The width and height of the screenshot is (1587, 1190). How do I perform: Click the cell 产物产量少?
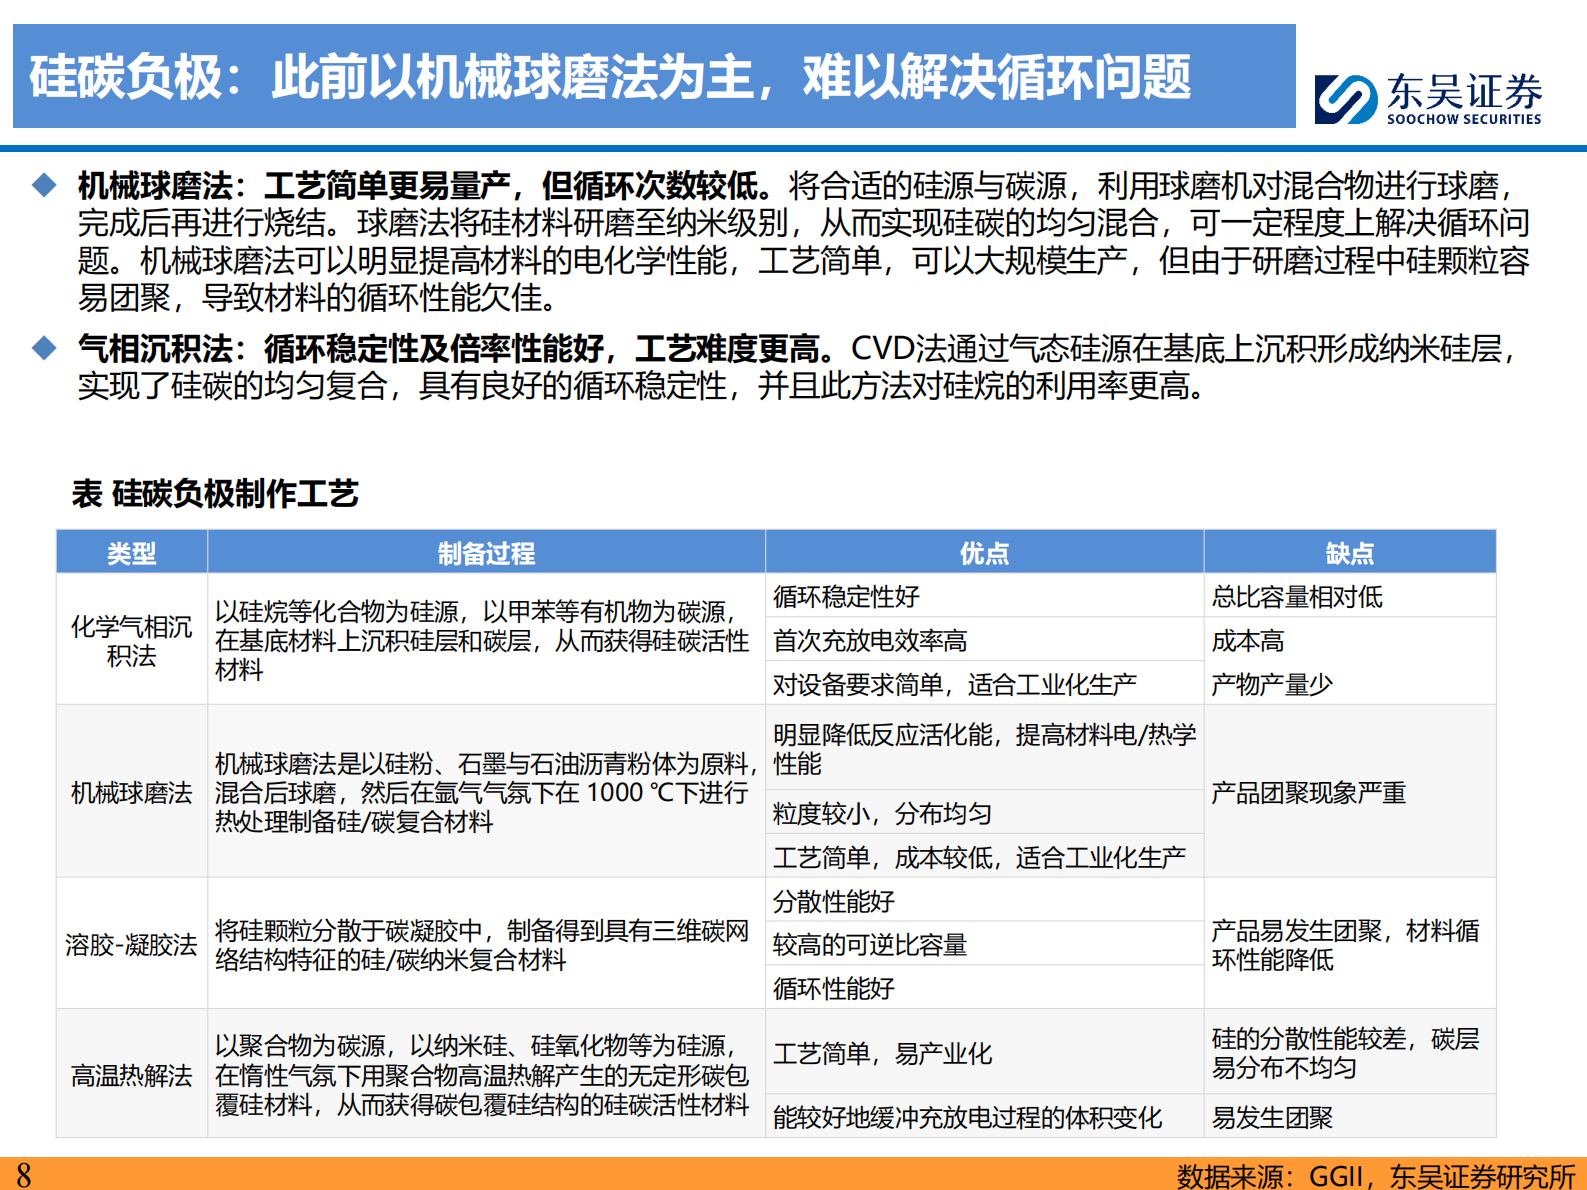coord(1350,684)
